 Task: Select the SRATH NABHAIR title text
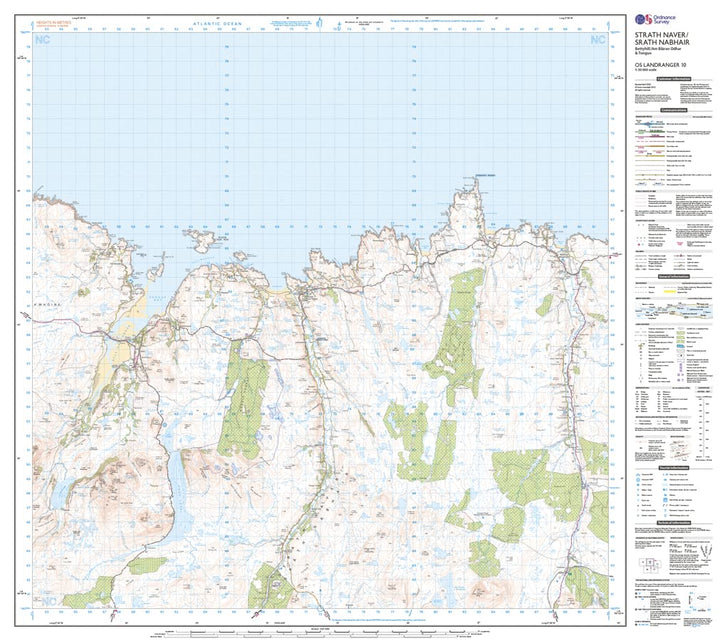(x=662, y=42)
